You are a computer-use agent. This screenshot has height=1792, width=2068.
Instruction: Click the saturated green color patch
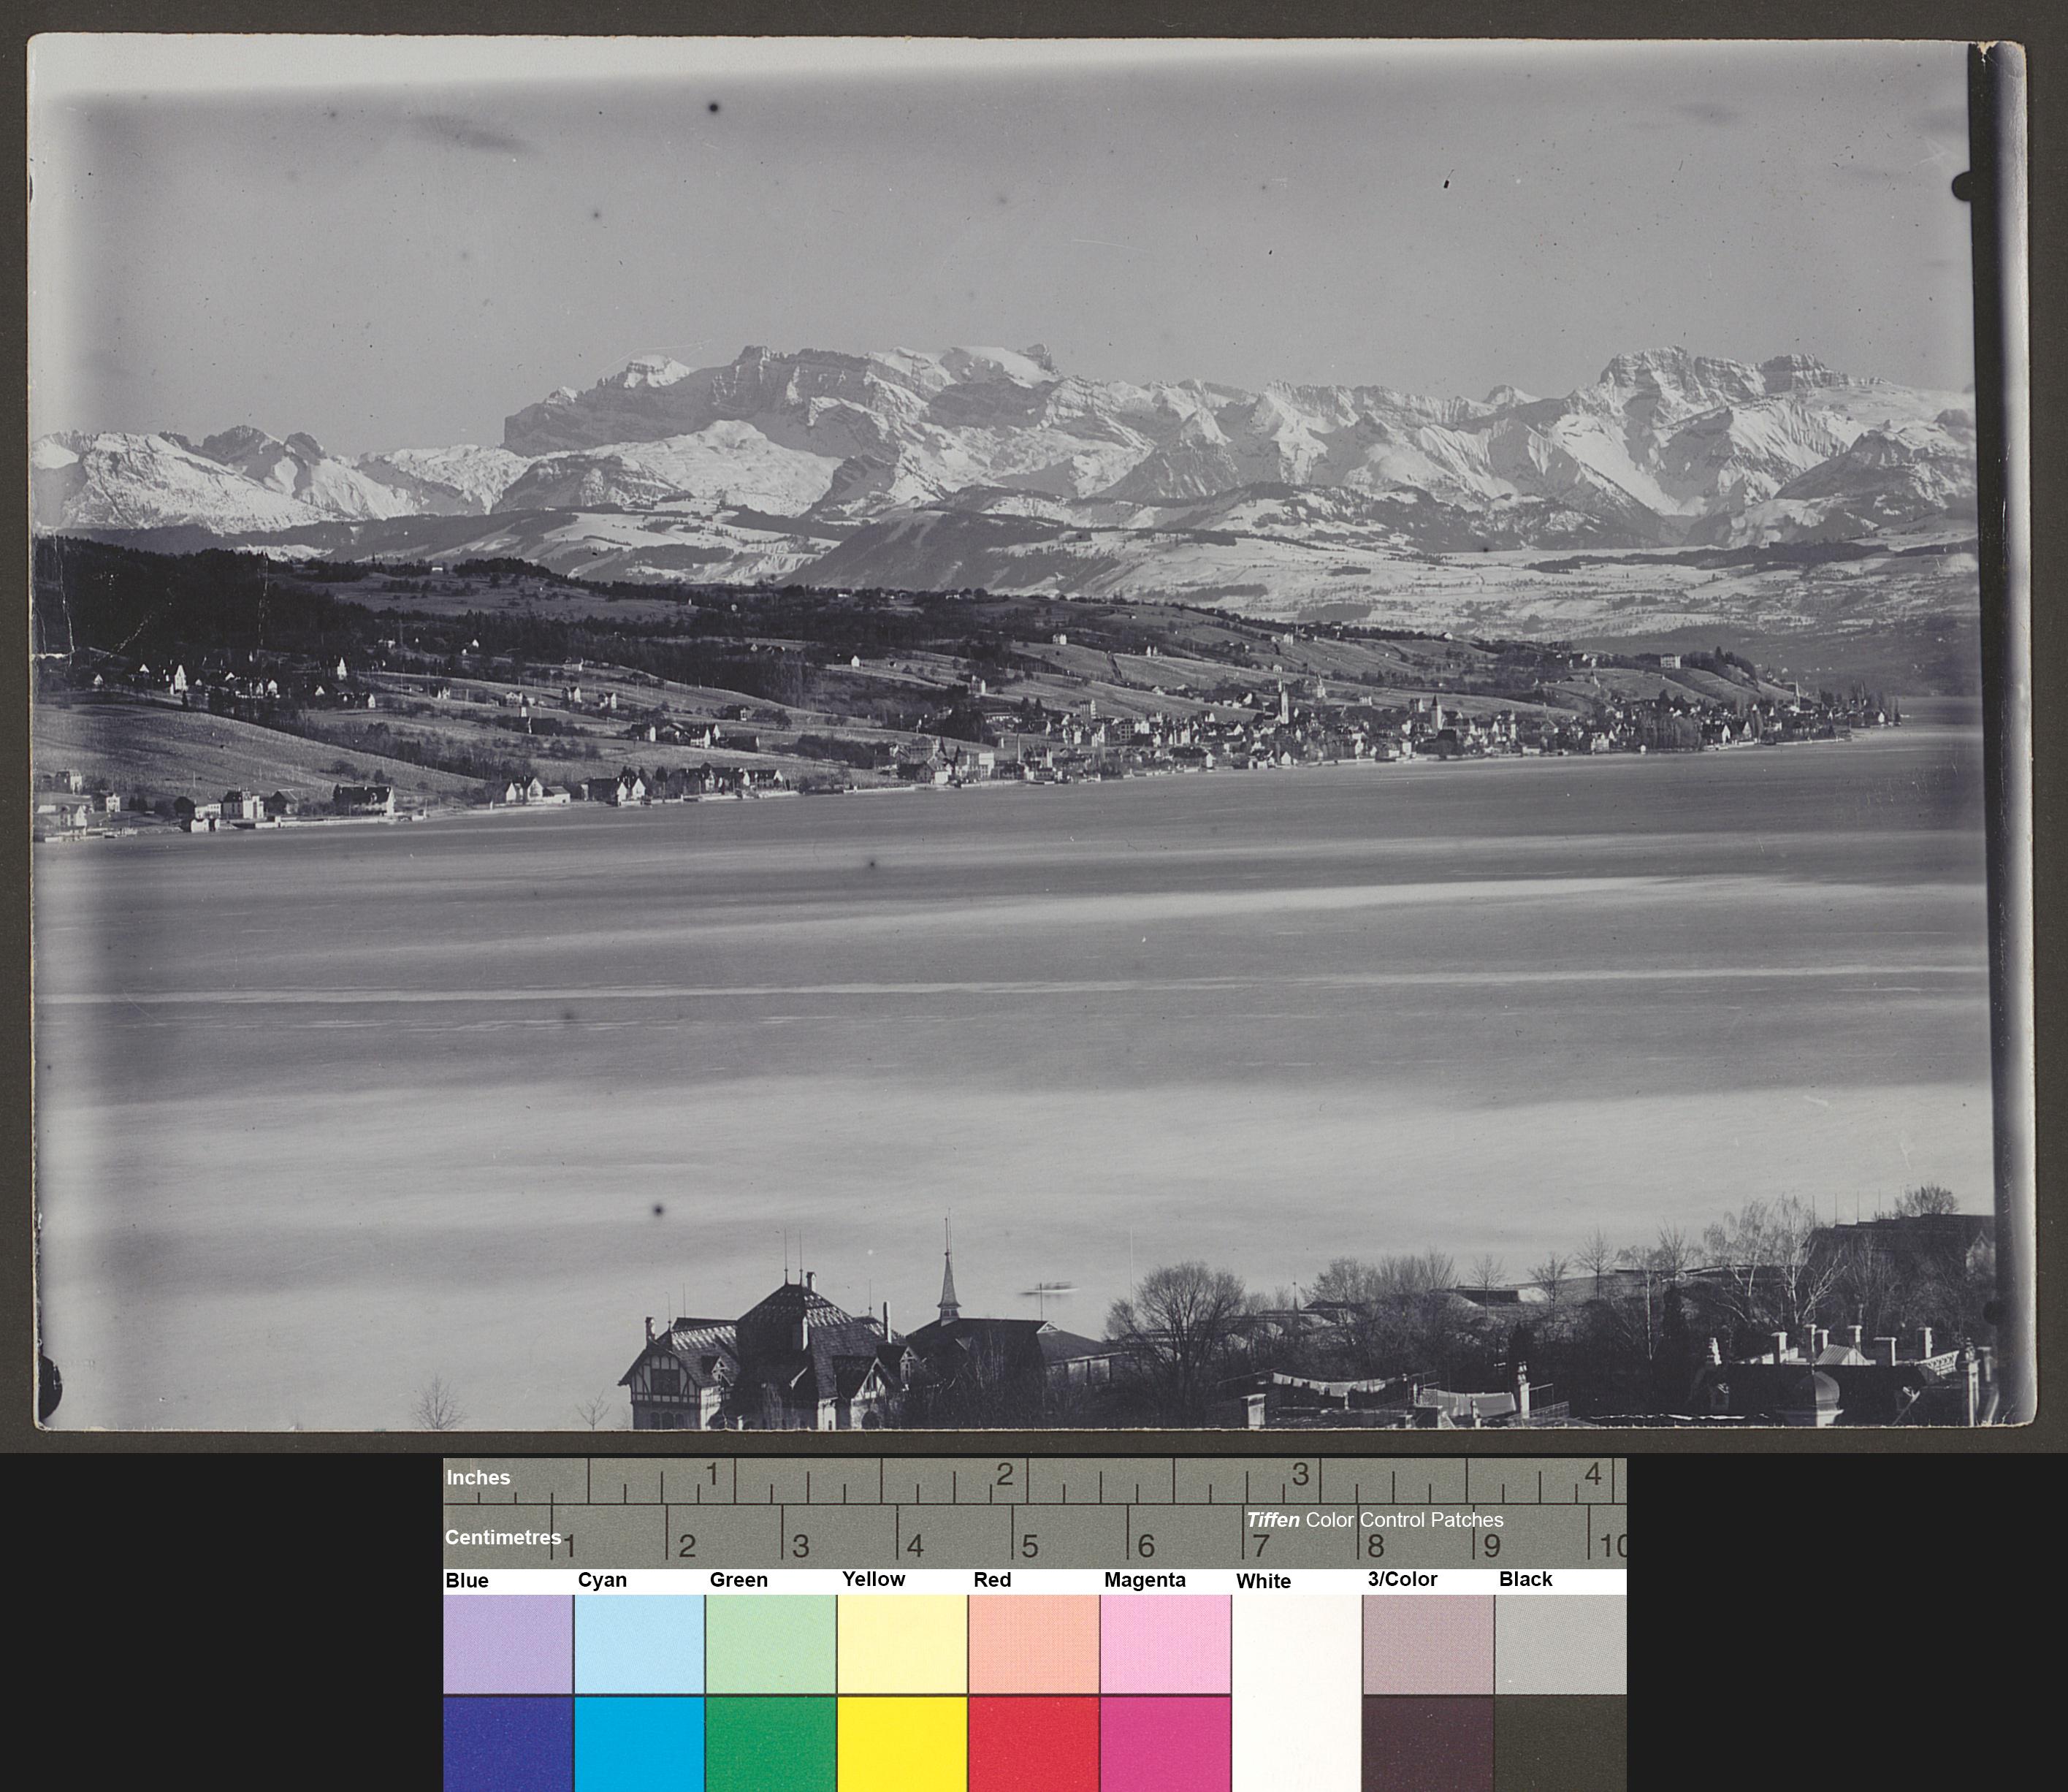(771, 1744)
